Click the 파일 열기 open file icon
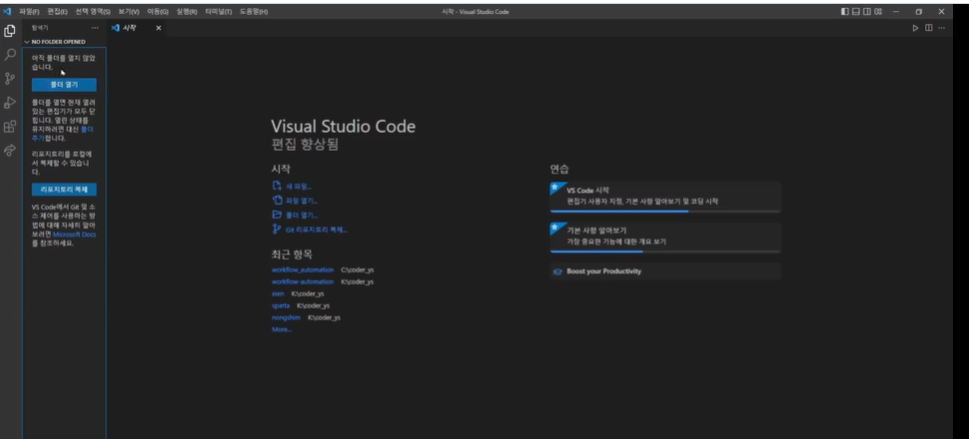The image size is (969, 439). pos(277,200)
